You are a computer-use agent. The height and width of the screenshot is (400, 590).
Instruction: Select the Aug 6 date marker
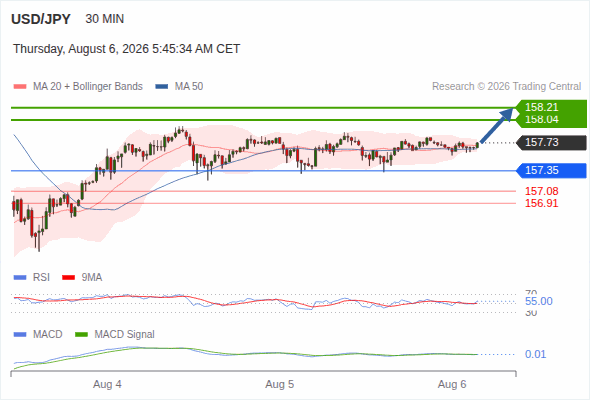(x=452, y=385)
